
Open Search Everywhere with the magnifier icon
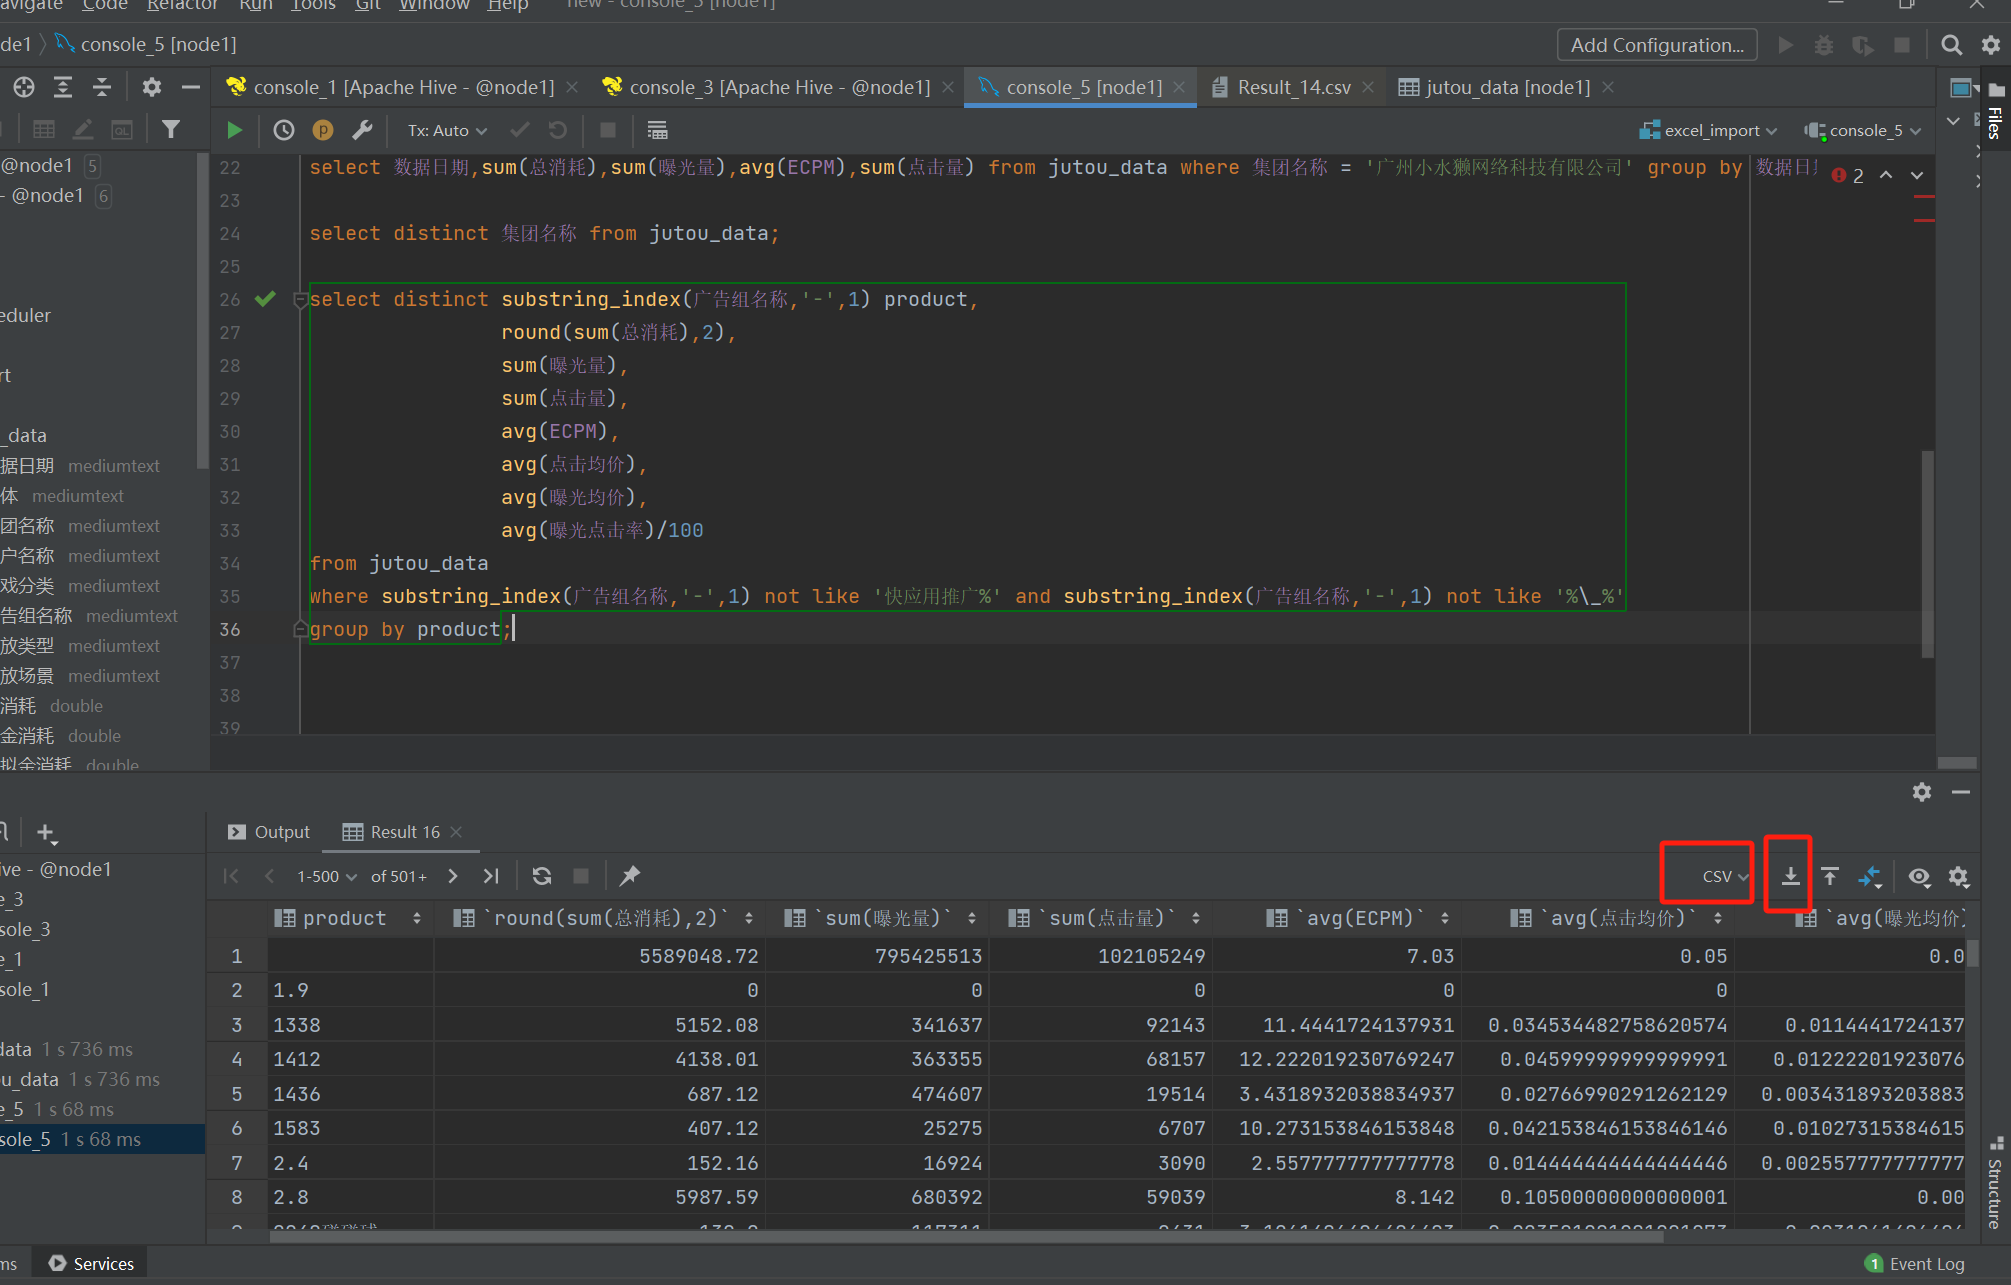[1951, 44]
